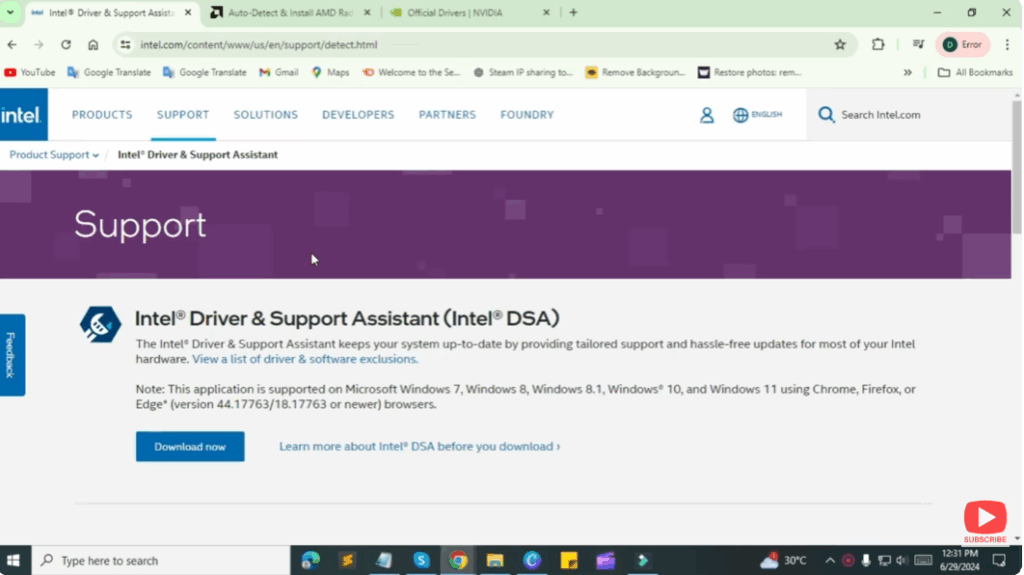
Task: Go to browser home page
Action: pos(93,45)
